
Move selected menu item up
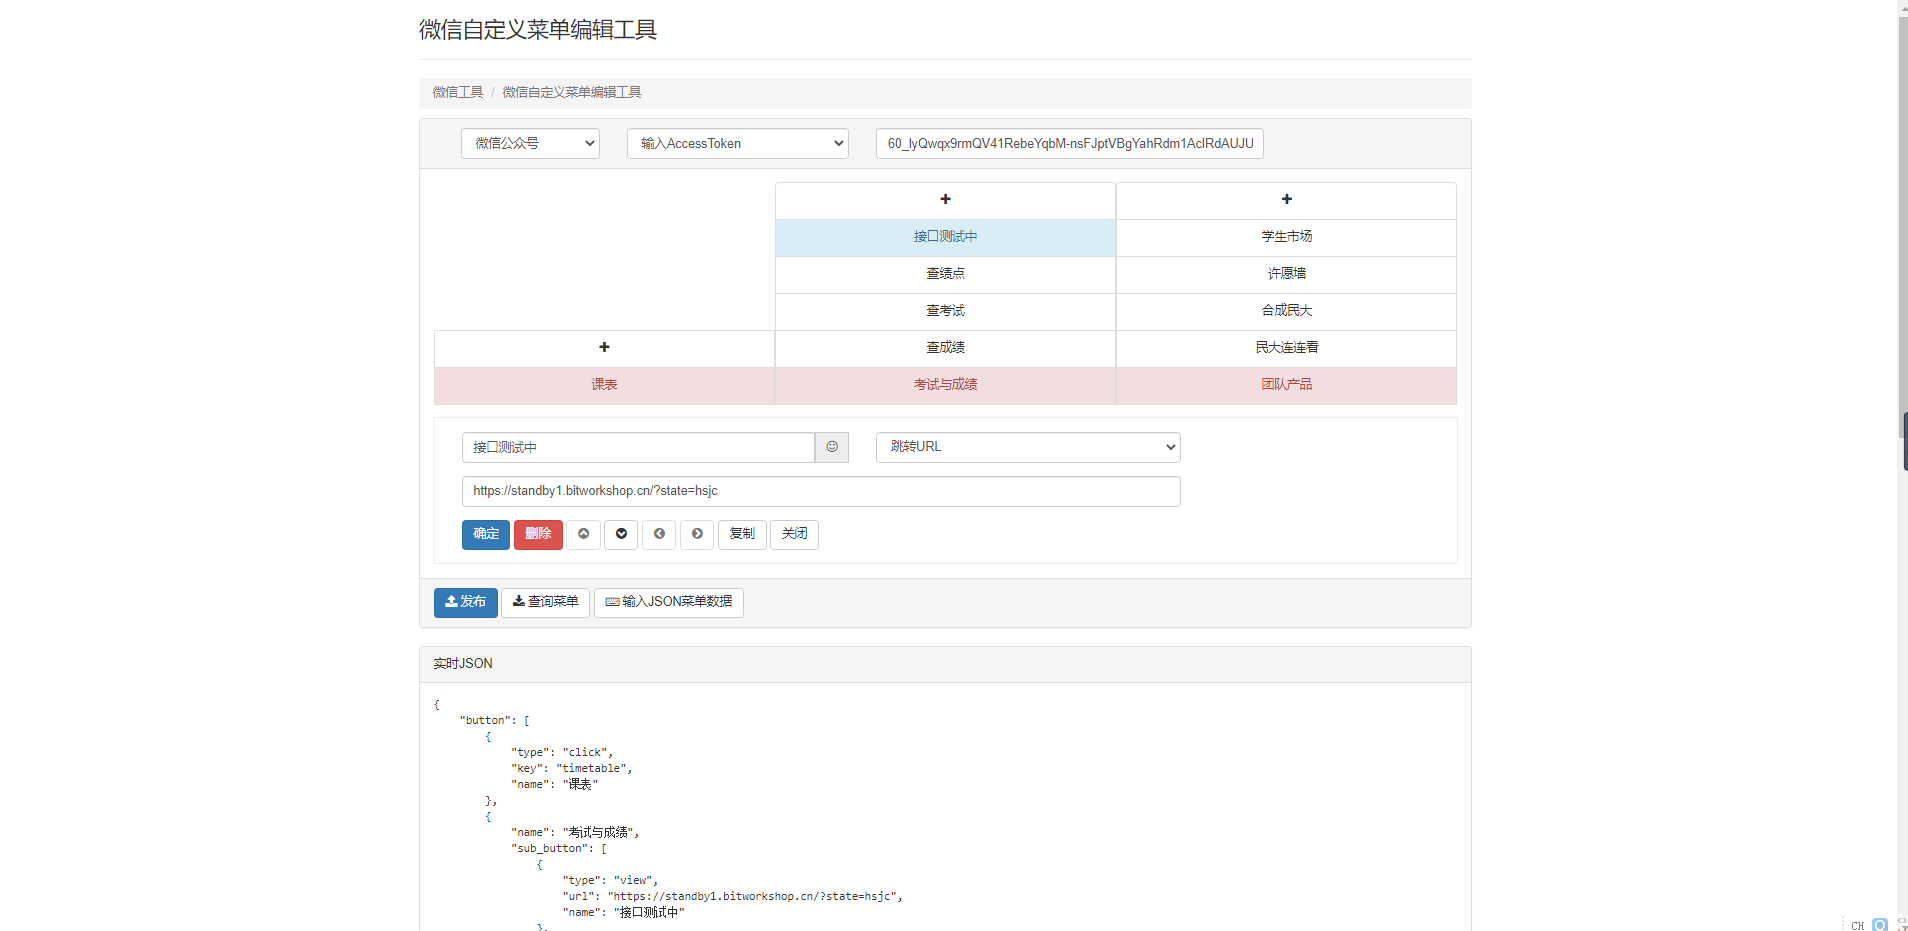(x=583, y=534)
